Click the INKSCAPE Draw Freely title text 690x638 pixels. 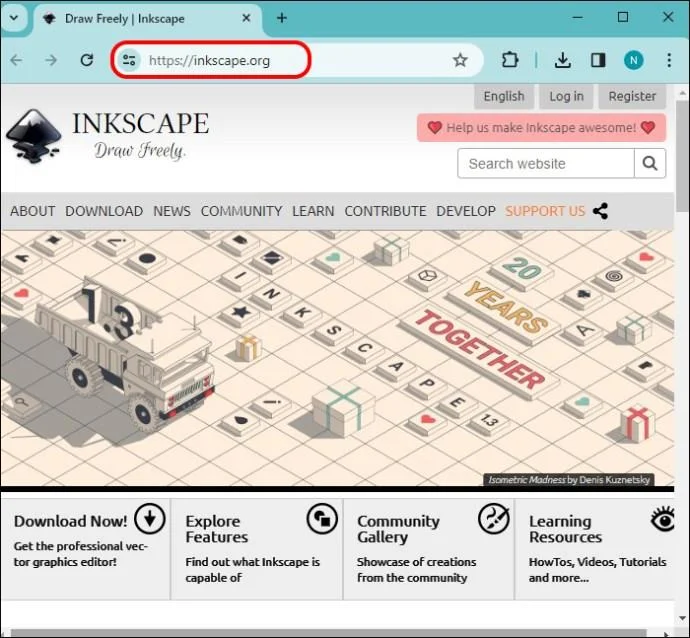tap(140, 136)
